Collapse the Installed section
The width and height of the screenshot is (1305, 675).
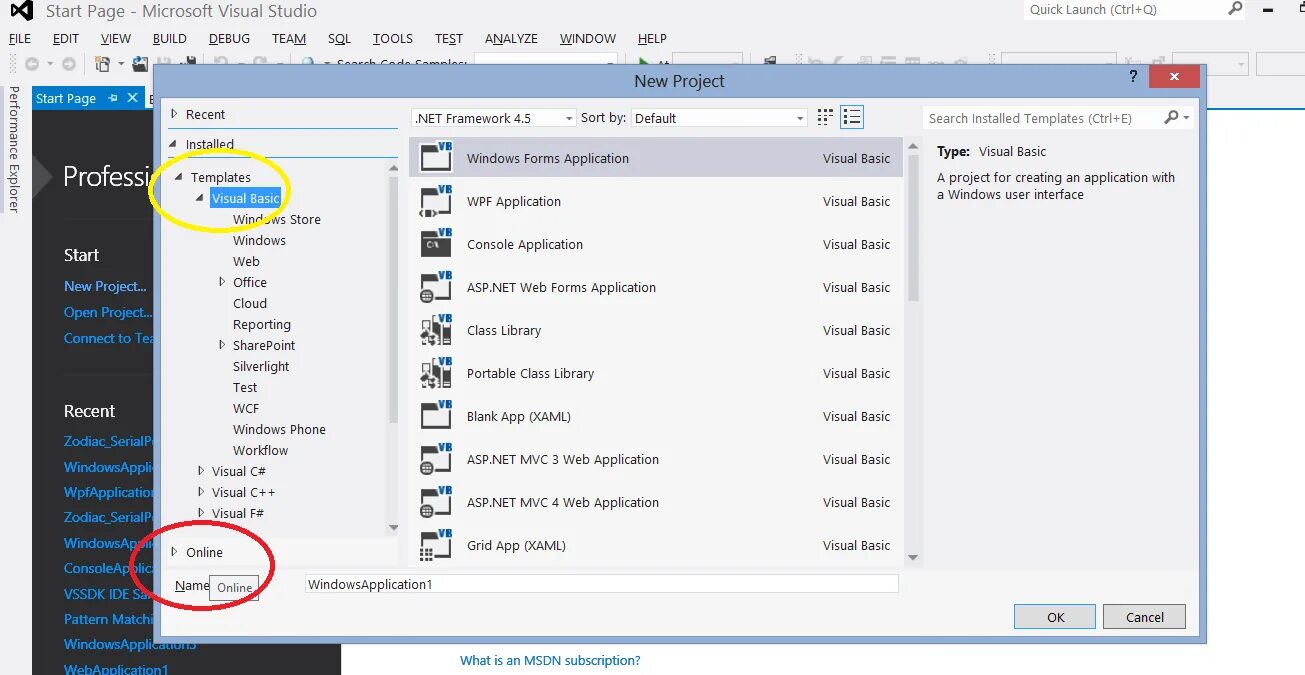[x=174, y=144]
